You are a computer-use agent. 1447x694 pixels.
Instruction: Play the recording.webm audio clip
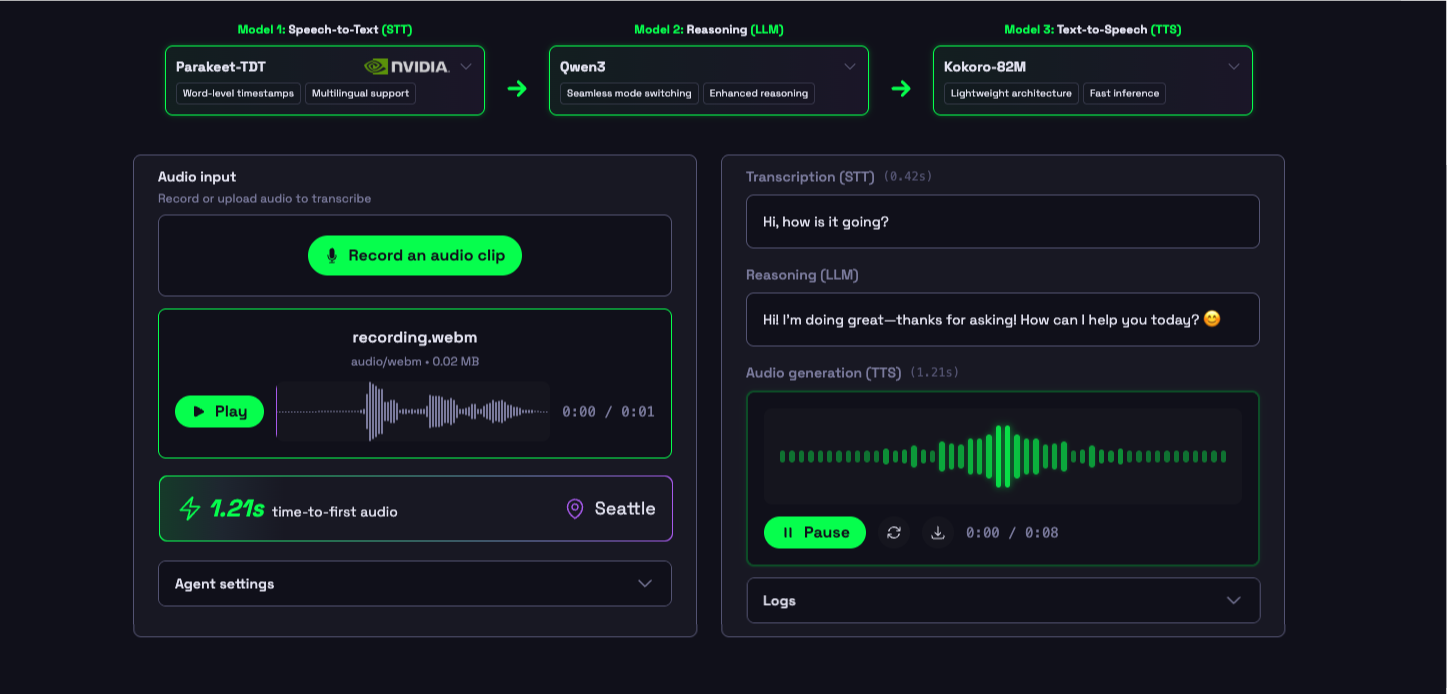pos(219,412)
